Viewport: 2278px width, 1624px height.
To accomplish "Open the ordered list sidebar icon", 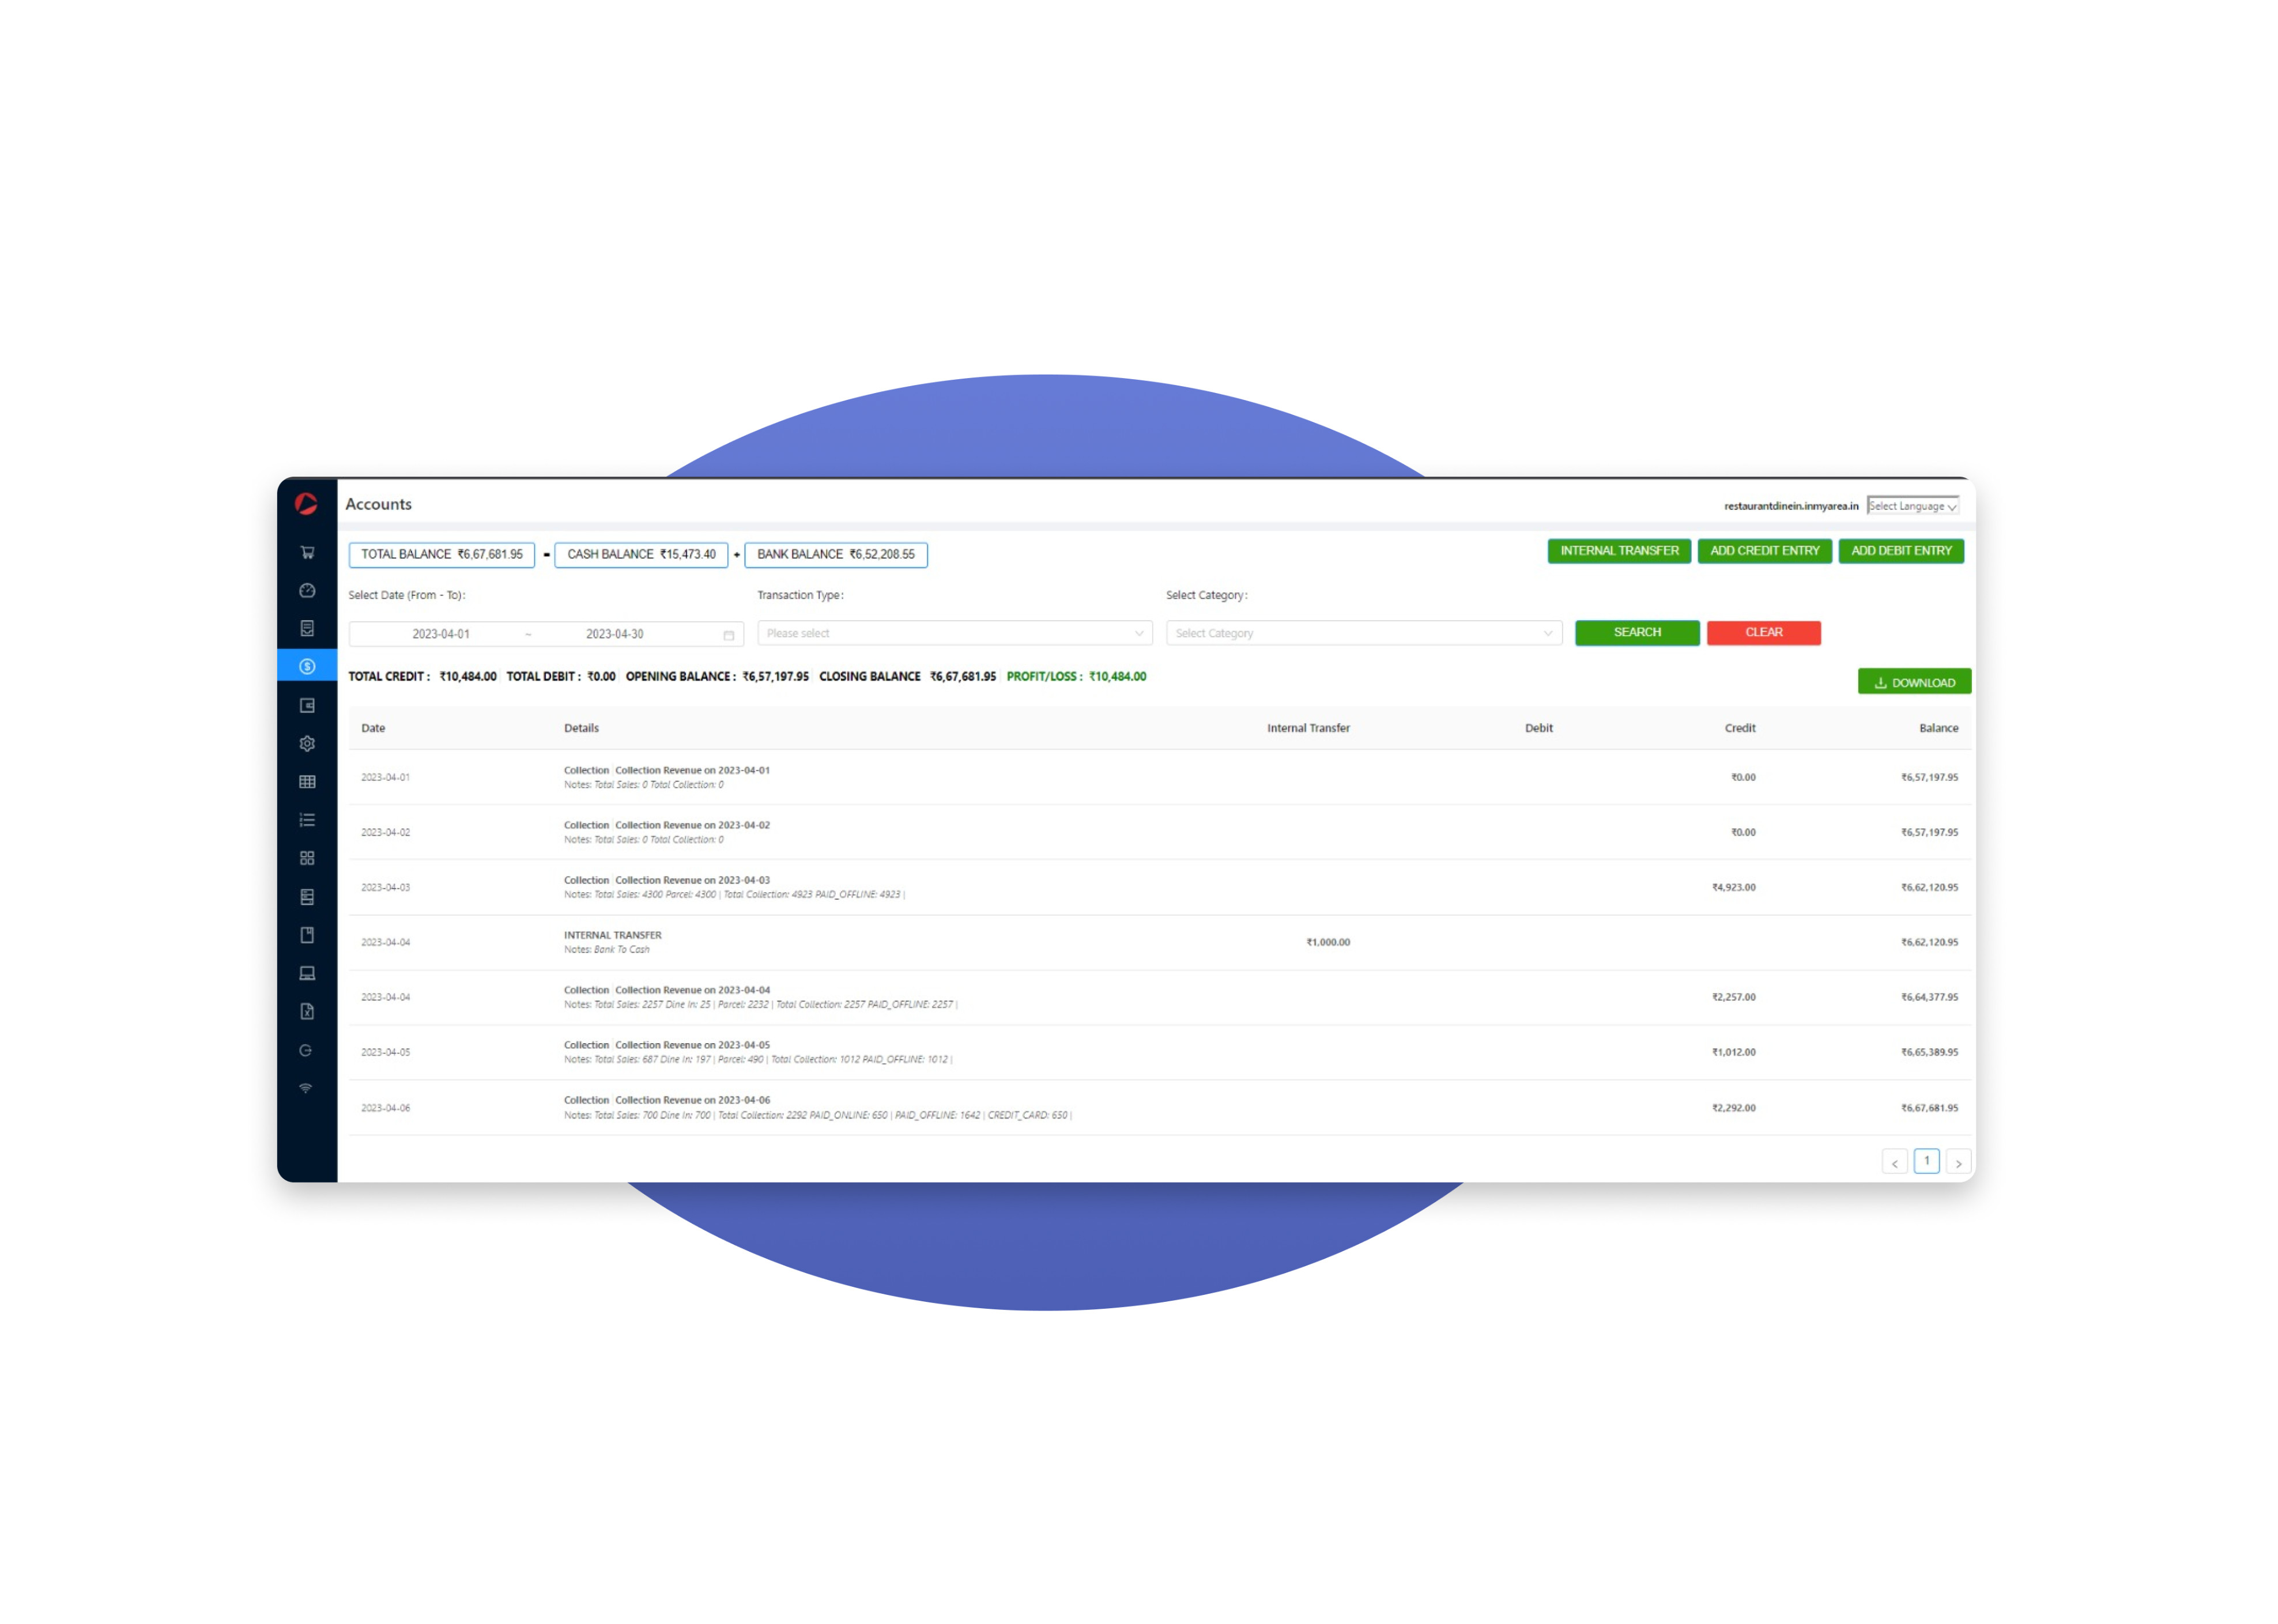I will click(307, 820).
